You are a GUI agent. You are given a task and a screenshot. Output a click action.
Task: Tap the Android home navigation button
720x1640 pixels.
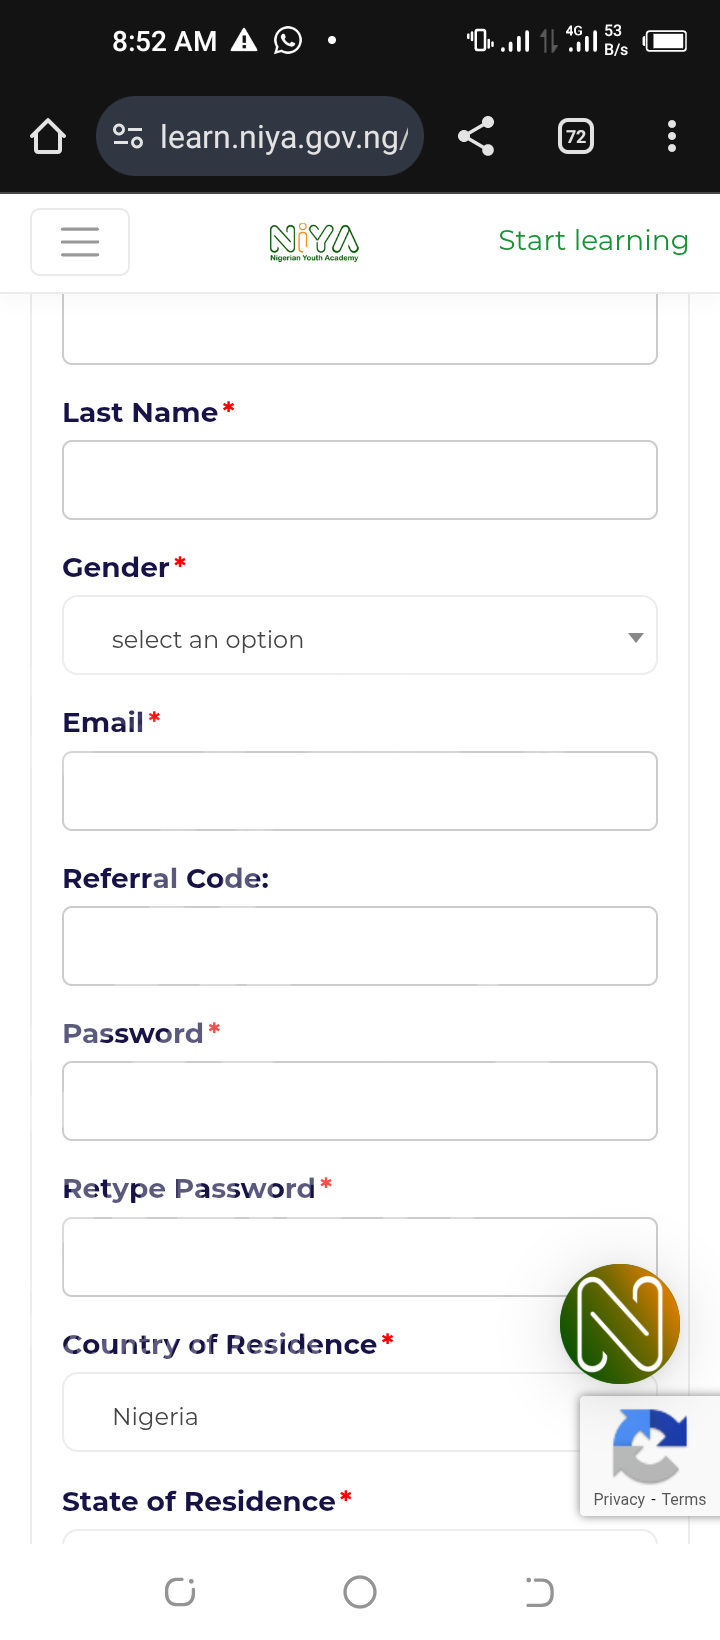360,1592
